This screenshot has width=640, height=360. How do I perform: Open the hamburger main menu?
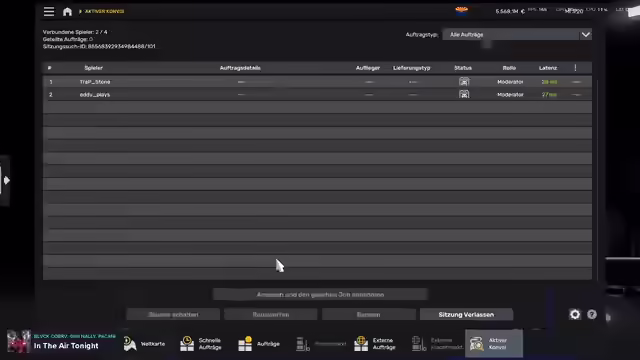49,11
